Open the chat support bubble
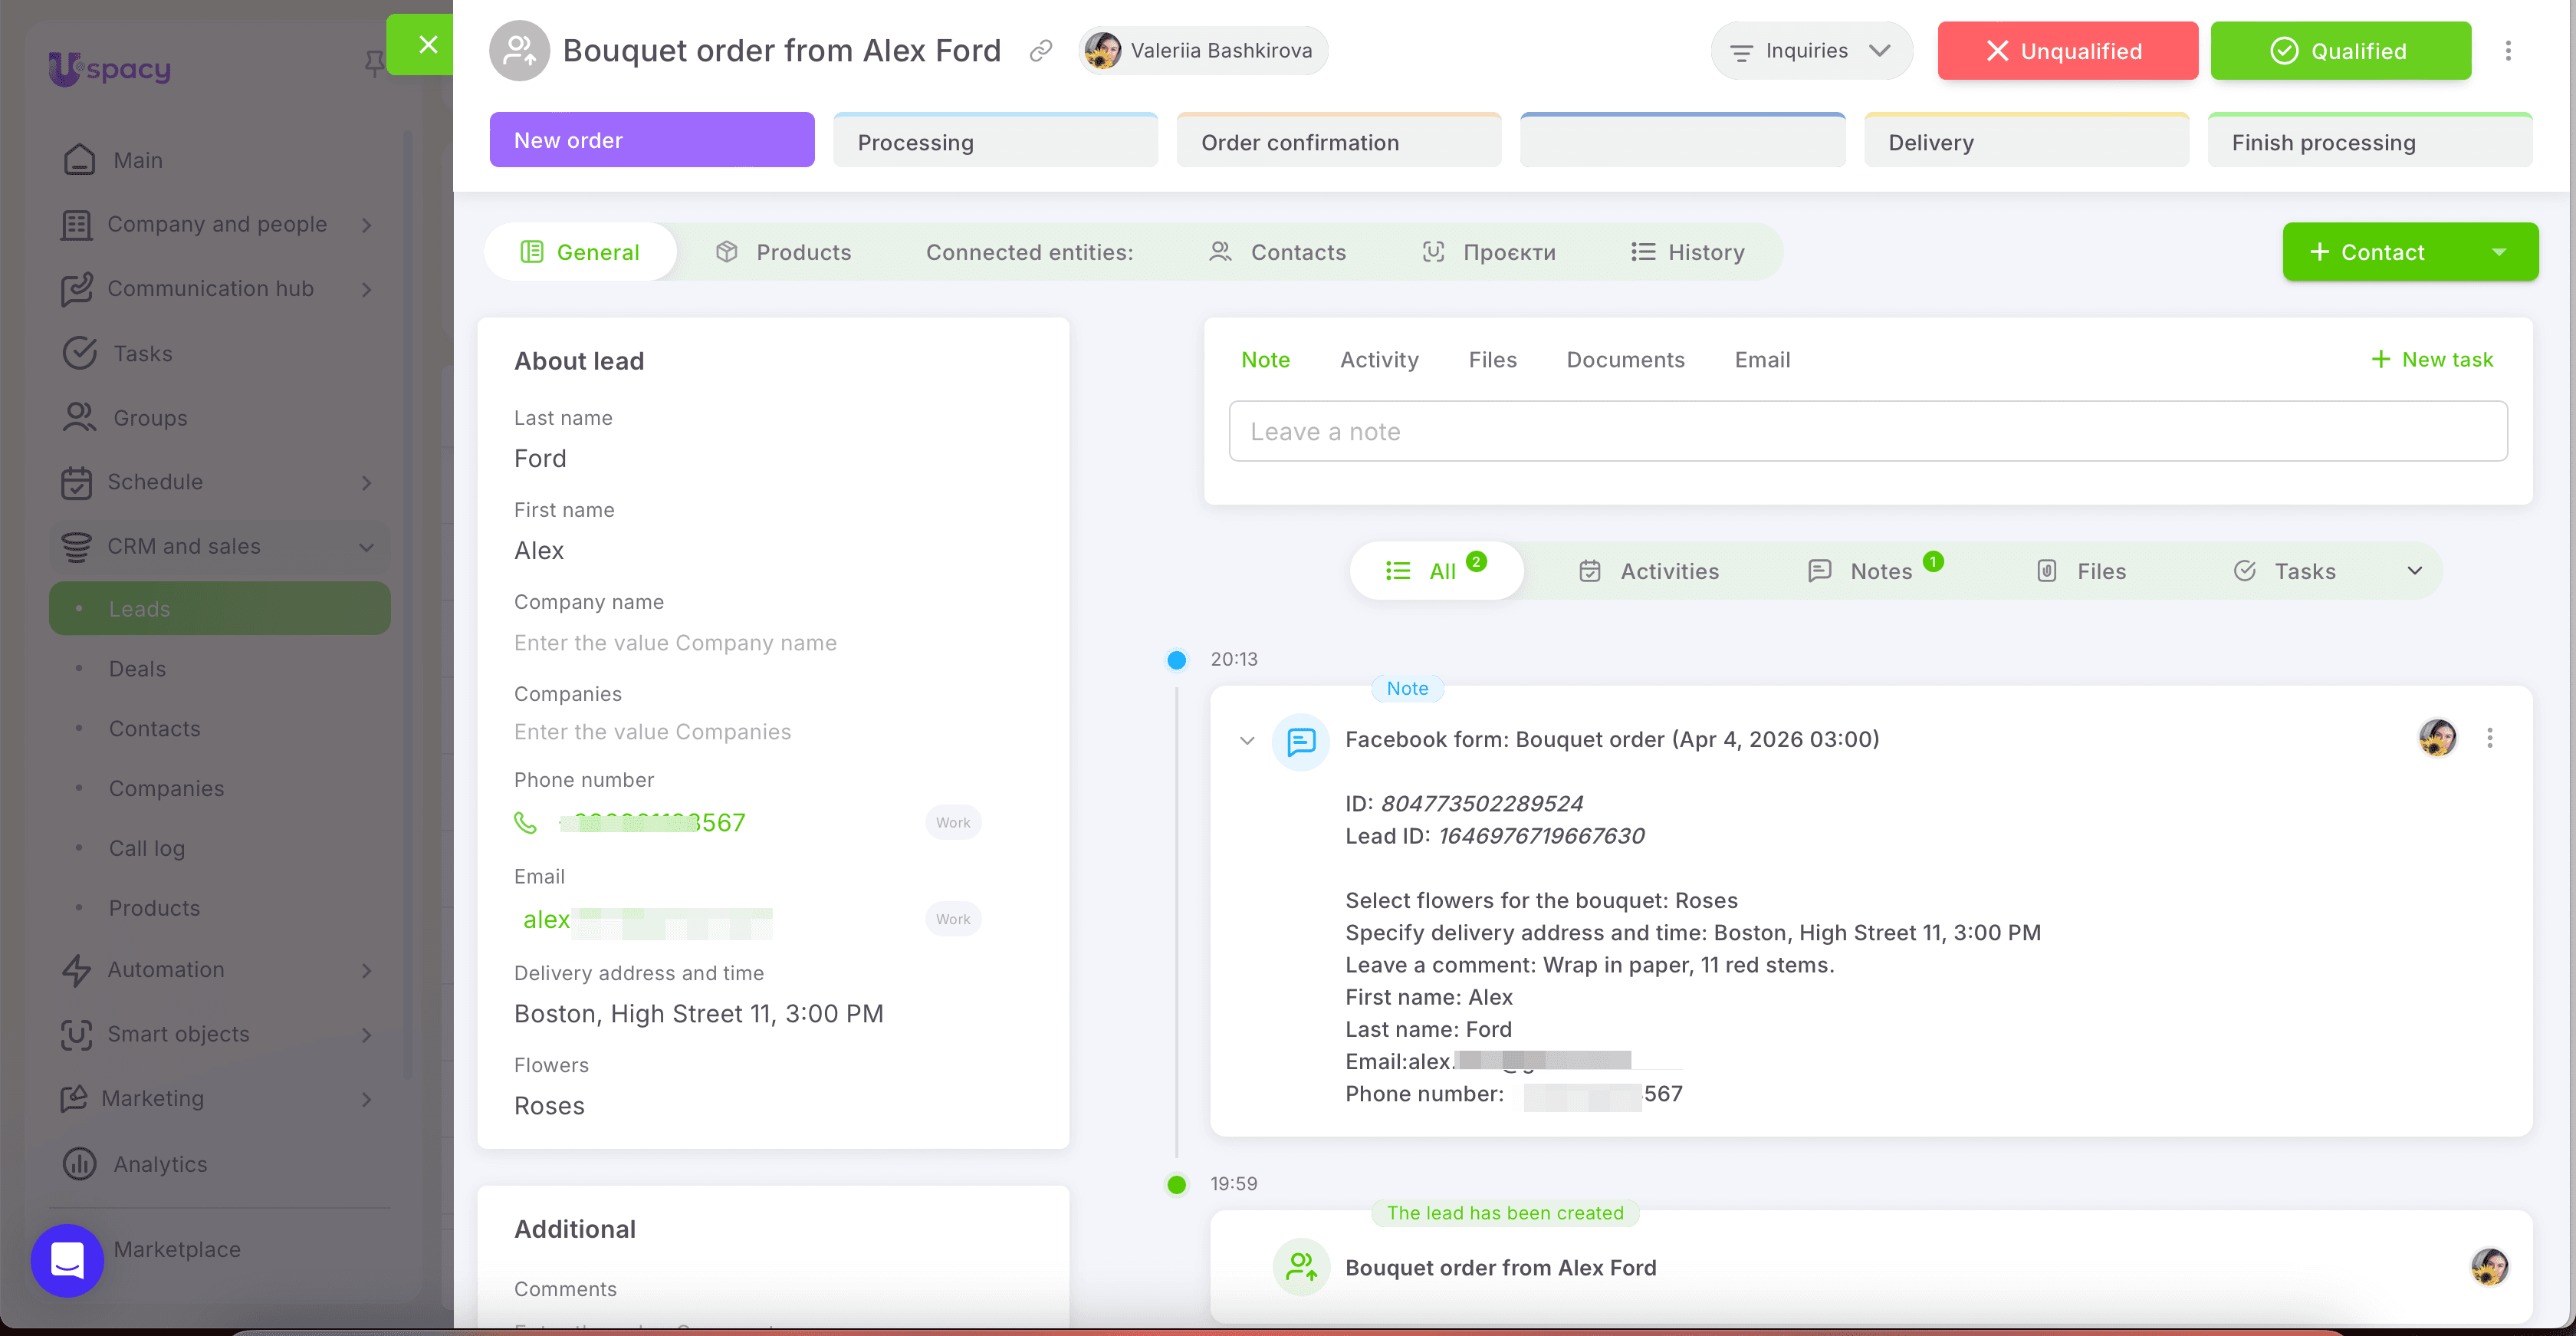2576x1336 pixels. coord(67,1260)
